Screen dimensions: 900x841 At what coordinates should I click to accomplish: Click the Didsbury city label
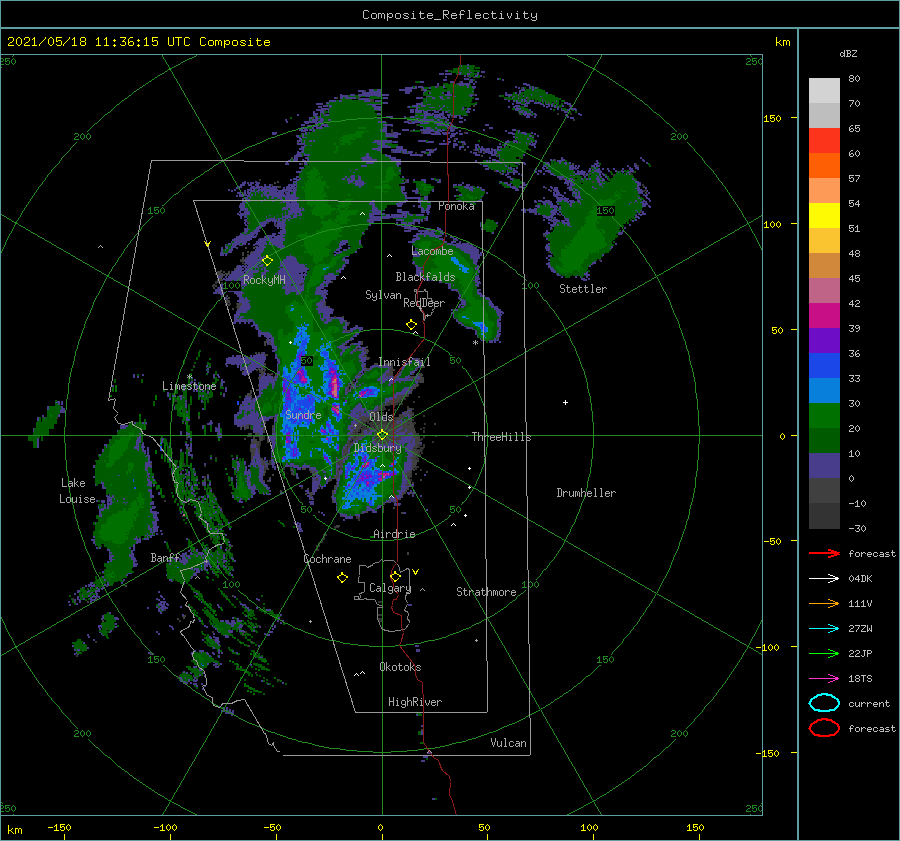click(x=377, y=448)
